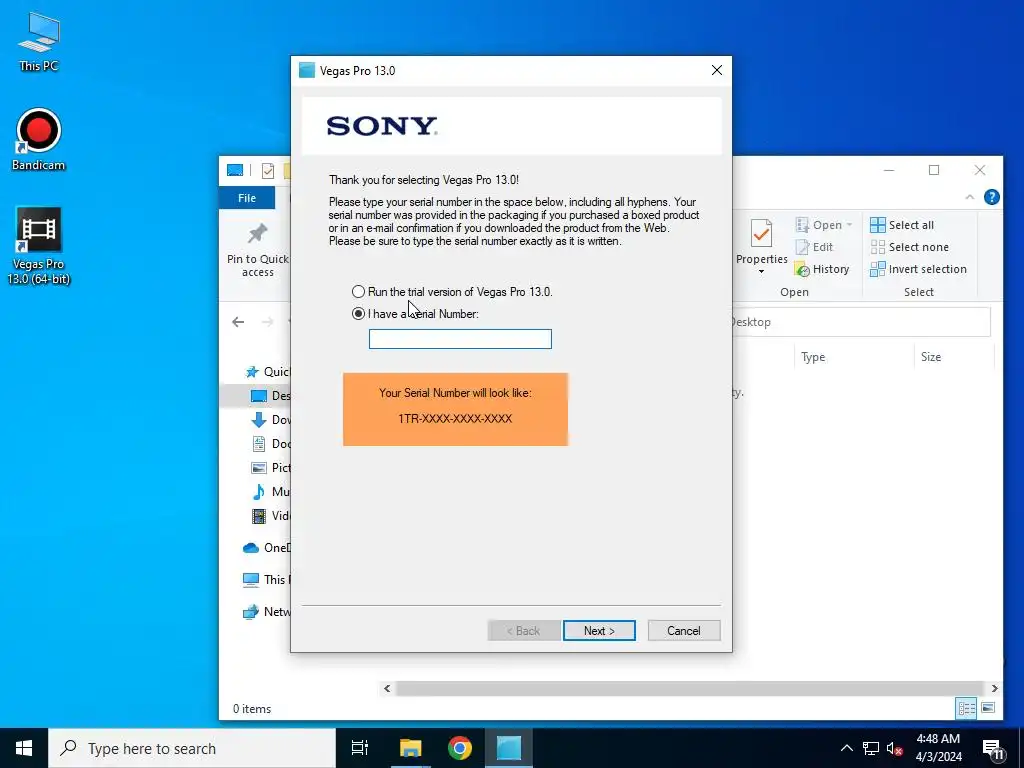Image resolution: width=1024 pixels, height=768 pixels.
Task: Open This PC desktop icon
Action: click(39, 41)
